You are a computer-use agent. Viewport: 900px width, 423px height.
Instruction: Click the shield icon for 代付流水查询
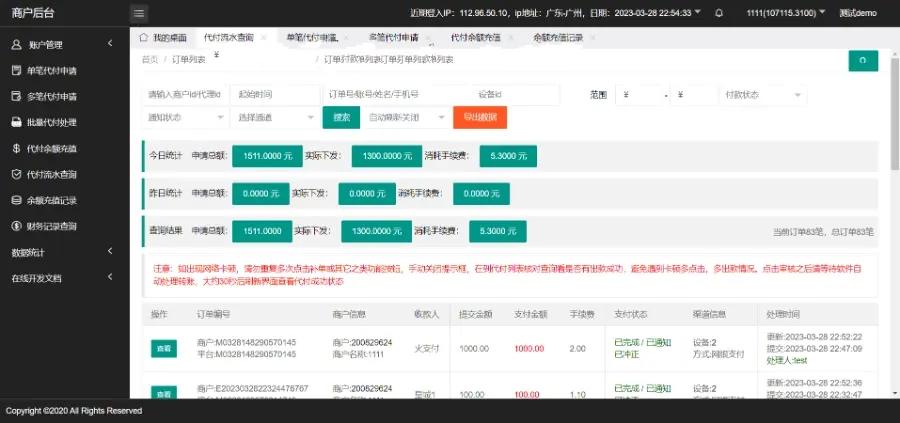[17, 174]
